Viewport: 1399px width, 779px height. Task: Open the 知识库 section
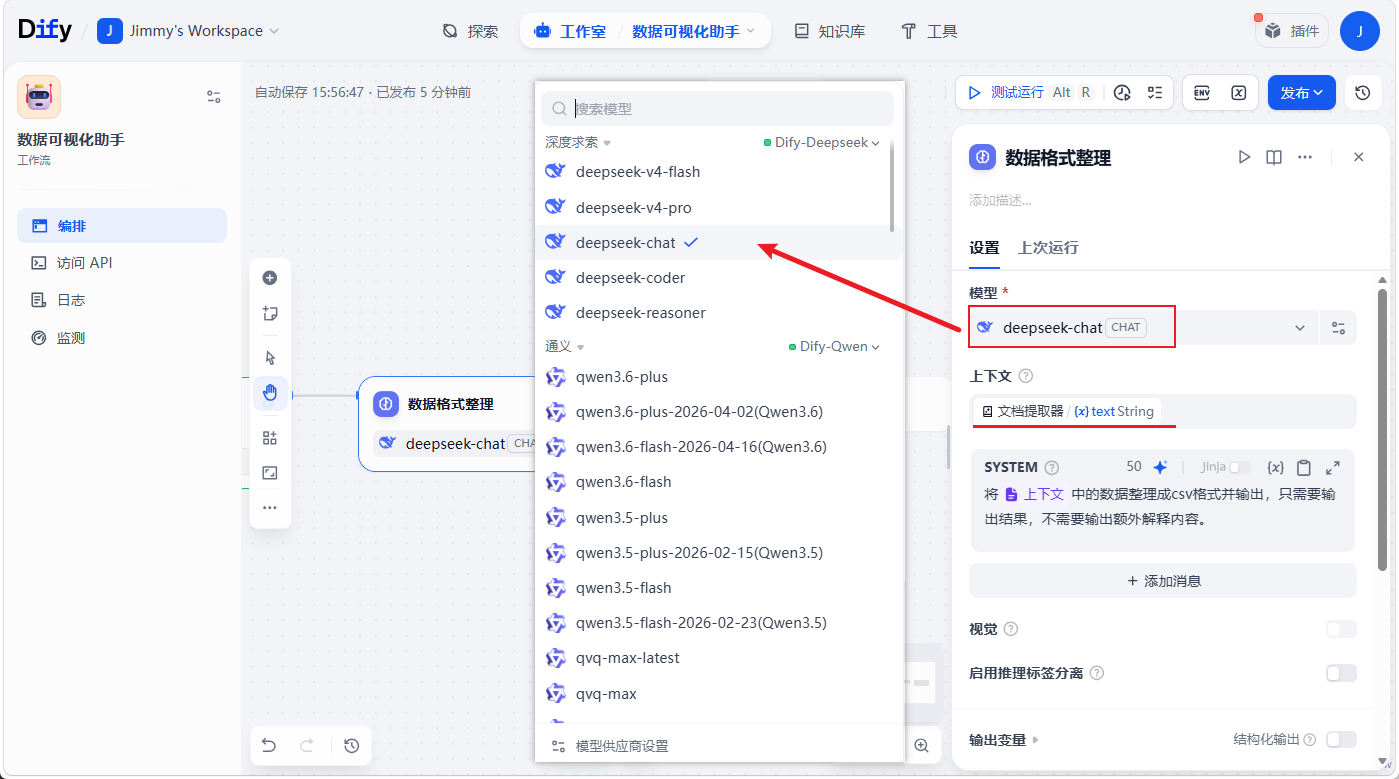830,31
